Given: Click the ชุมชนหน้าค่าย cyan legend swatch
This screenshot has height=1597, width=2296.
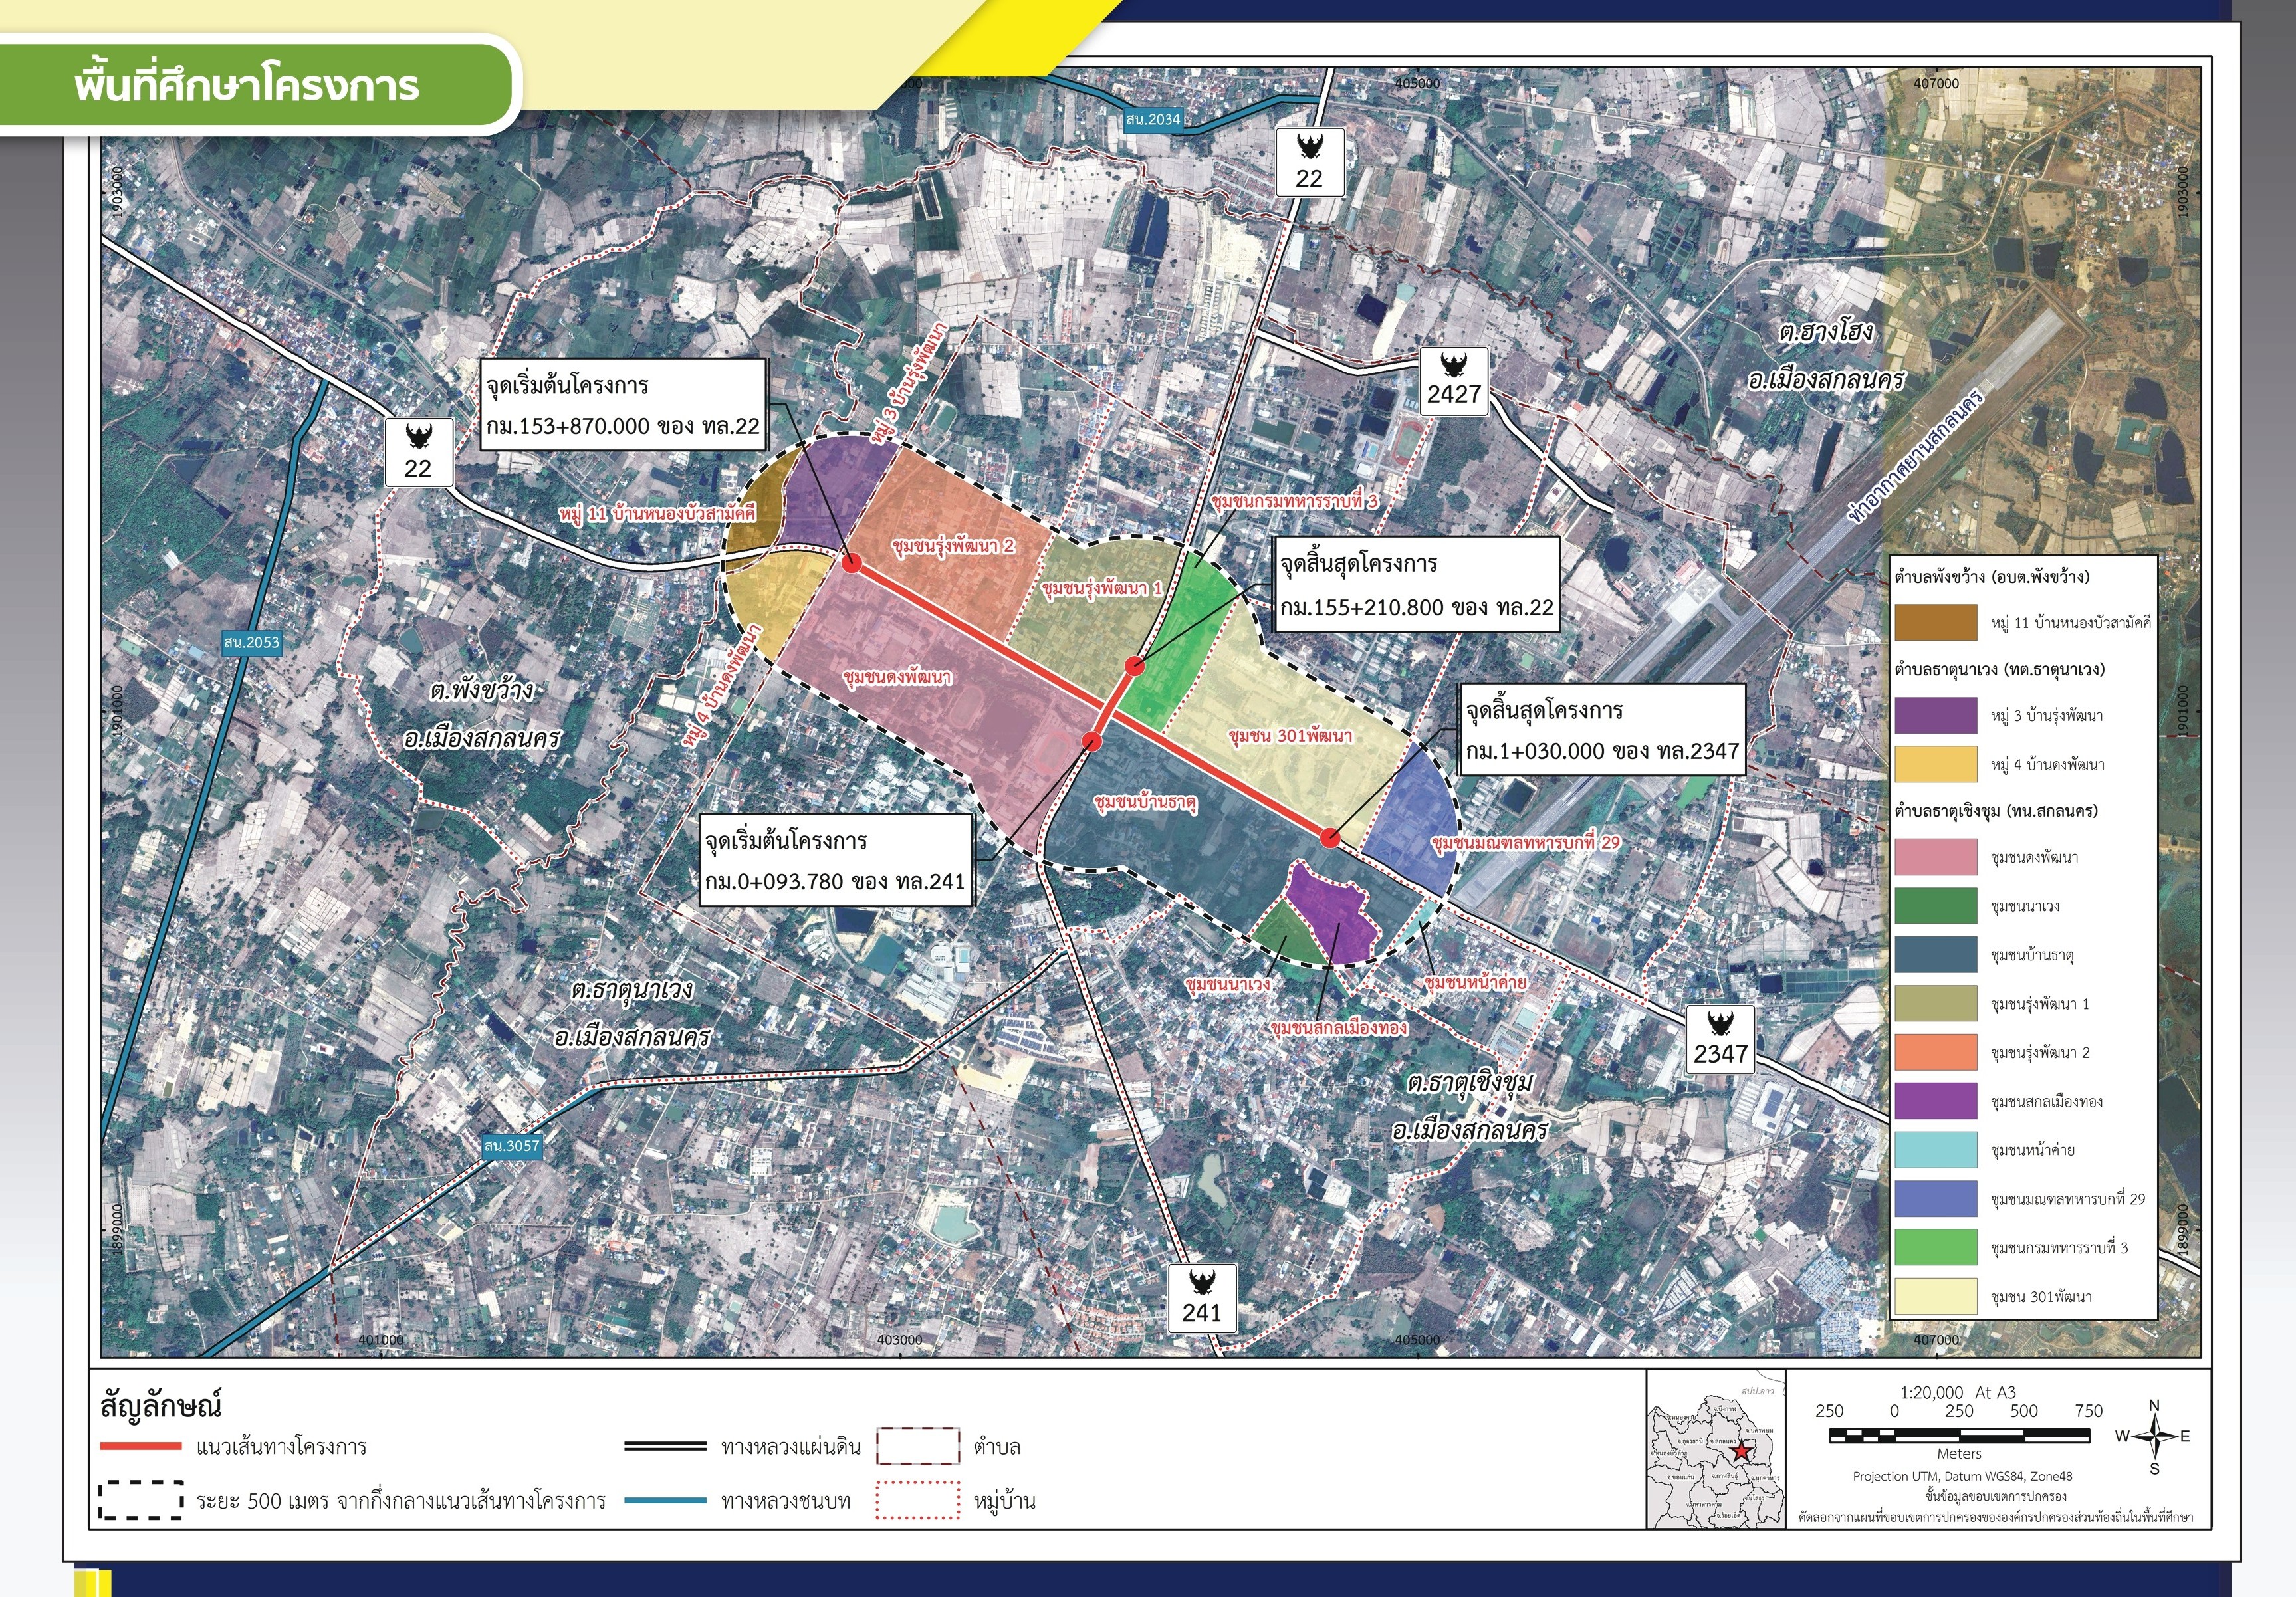Looking at the screenshot, I should click(x=1935, y=1150).
